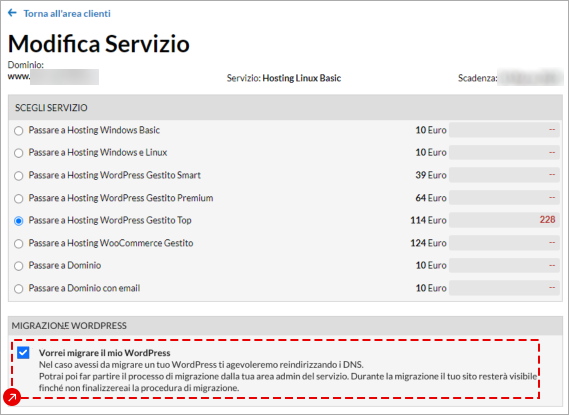Viewport: 569px width, 415px height.
Task: Click the 'SCEGLI SERVIZIO' section header
Action: [285, 107]
